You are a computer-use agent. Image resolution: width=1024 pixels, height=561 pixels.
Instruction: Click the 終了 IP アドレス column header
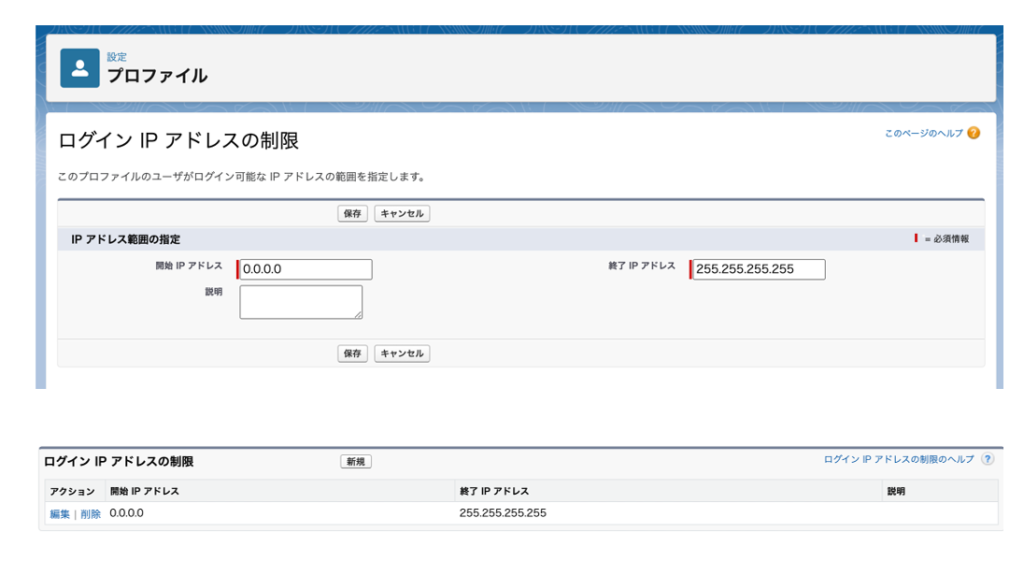coord(494,492)
